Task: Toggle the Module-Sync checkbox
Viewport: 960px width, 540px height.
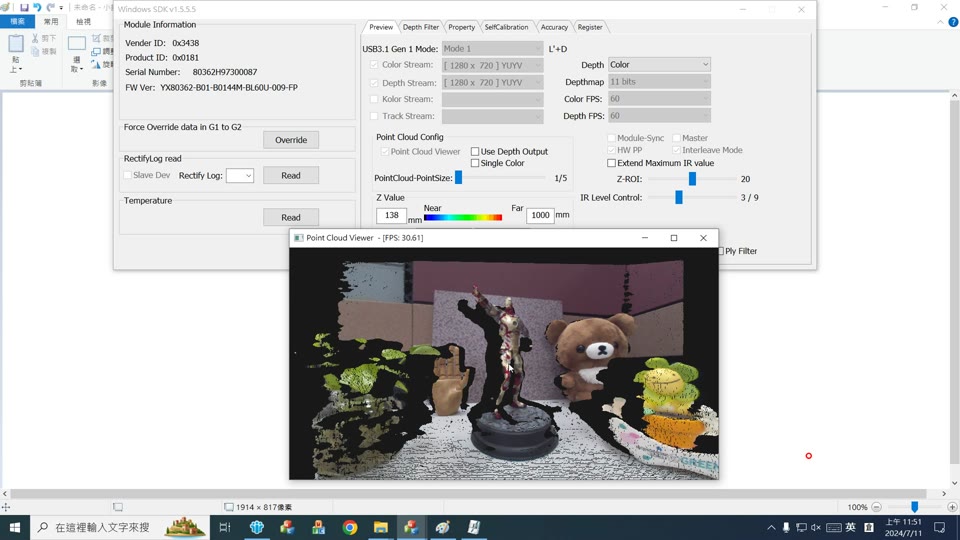Action: [x=611, y=138]
